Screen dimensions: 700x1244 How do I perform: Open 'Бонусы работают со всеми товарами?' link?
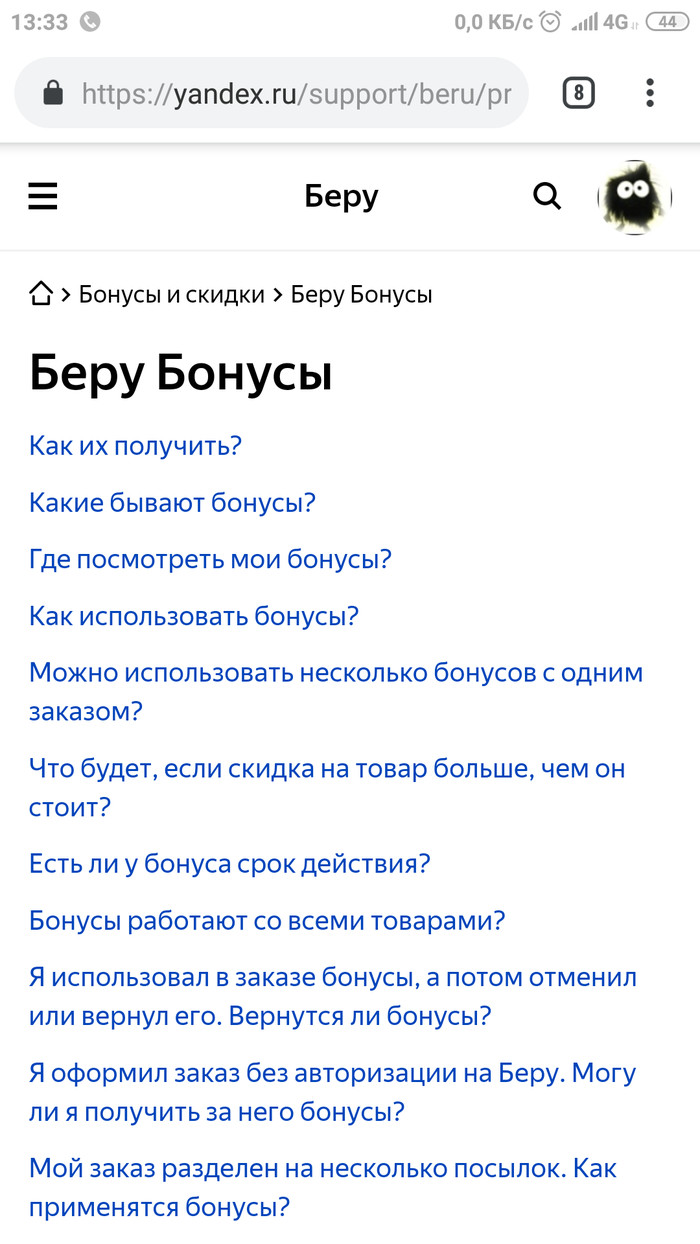pos(267,921)
